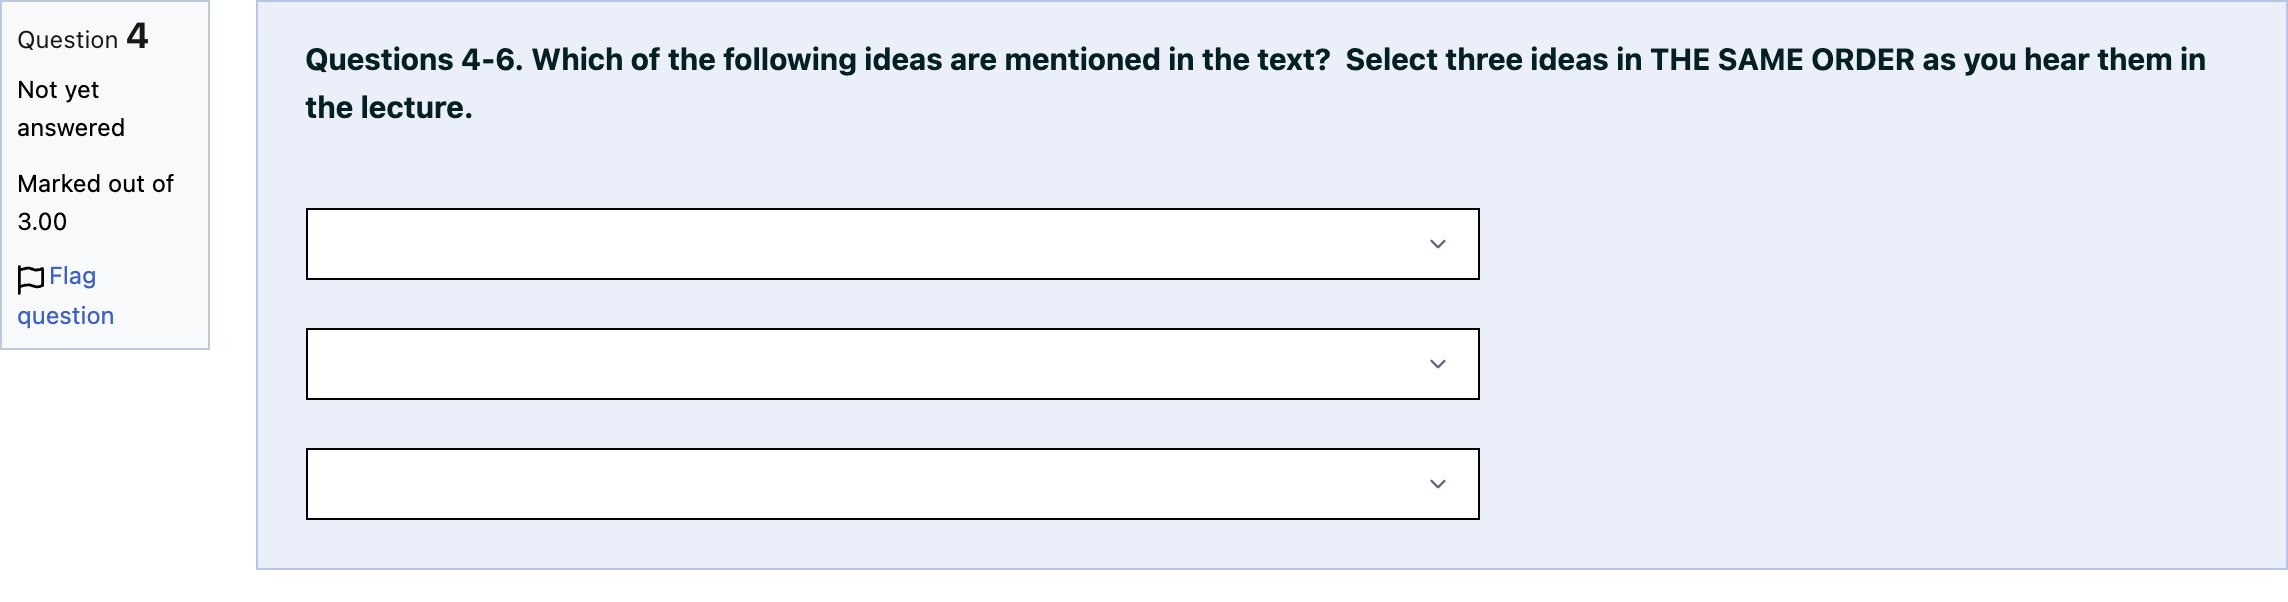Screen dimensions: 2288x602
Task: Click the 3.00 mark value
Action: pyautogui.click(x=42, y=222)
